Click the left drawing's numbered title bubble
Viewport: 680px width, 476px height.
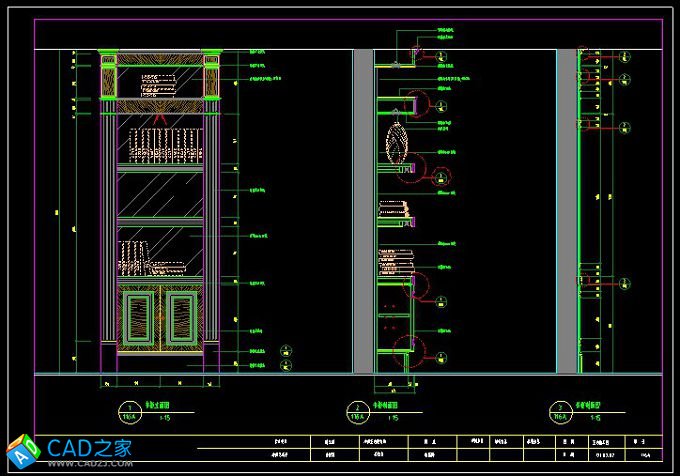click(128, 409)
